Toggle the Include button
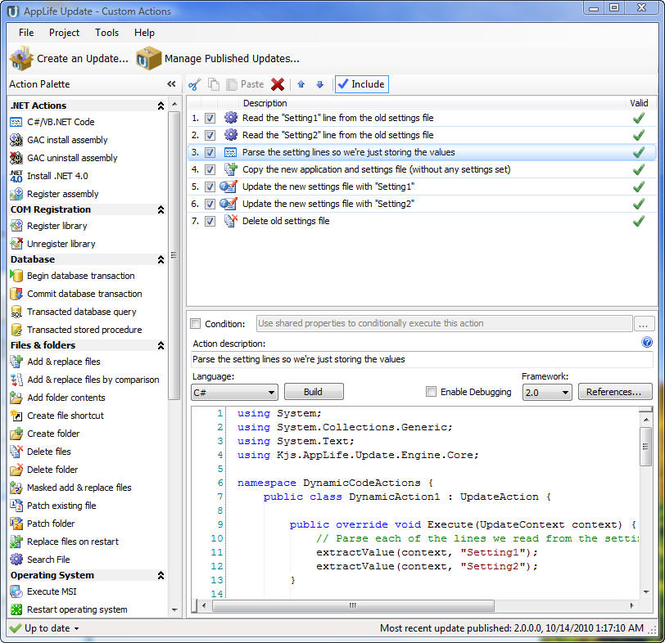The width and height of the screenshot is (665, 643). pos(362,84)
